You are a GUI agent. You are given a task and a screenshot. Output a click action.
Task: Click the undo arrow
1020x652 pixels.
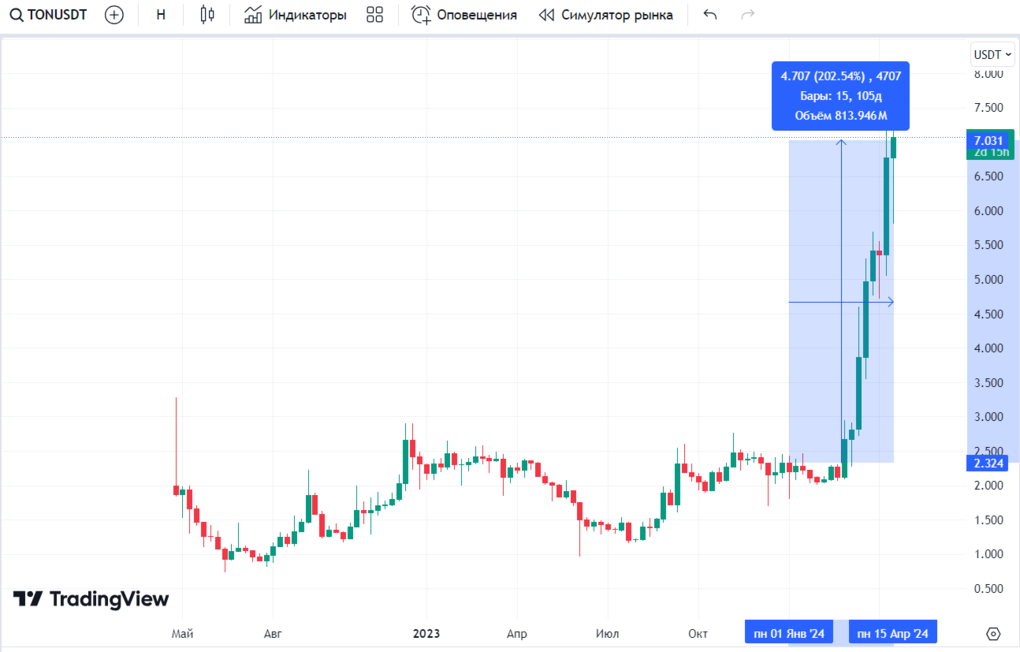coord(710,15)
